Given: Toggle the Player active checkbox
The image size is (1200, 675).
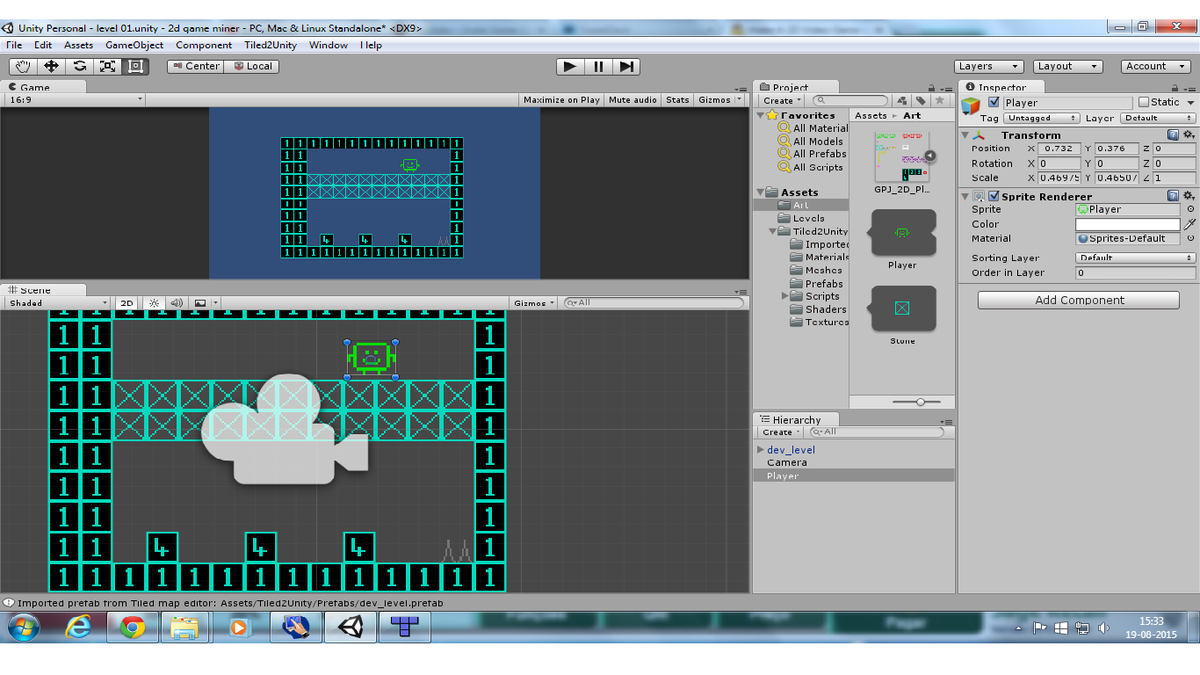Looking at the screenshot, I should [994, 102].
